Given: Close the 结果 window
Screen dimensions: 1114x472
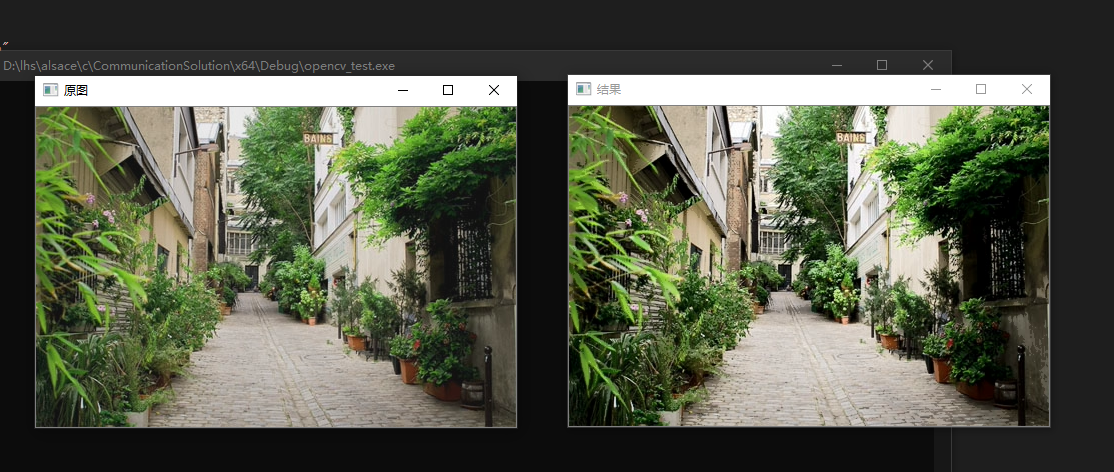Looking at the screenshot, I should coord(1027,90).
